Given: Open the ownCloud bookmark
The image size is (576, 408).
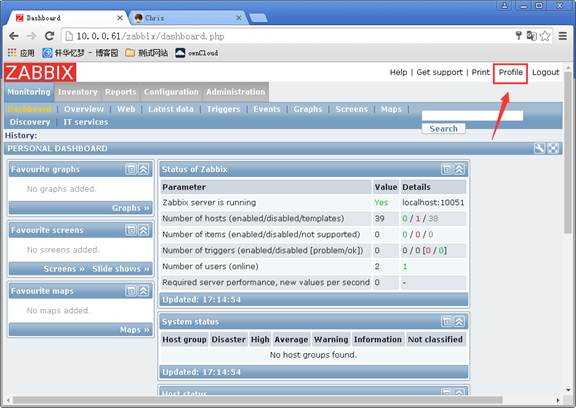Looking at the screenshot, I should point(197,53).
